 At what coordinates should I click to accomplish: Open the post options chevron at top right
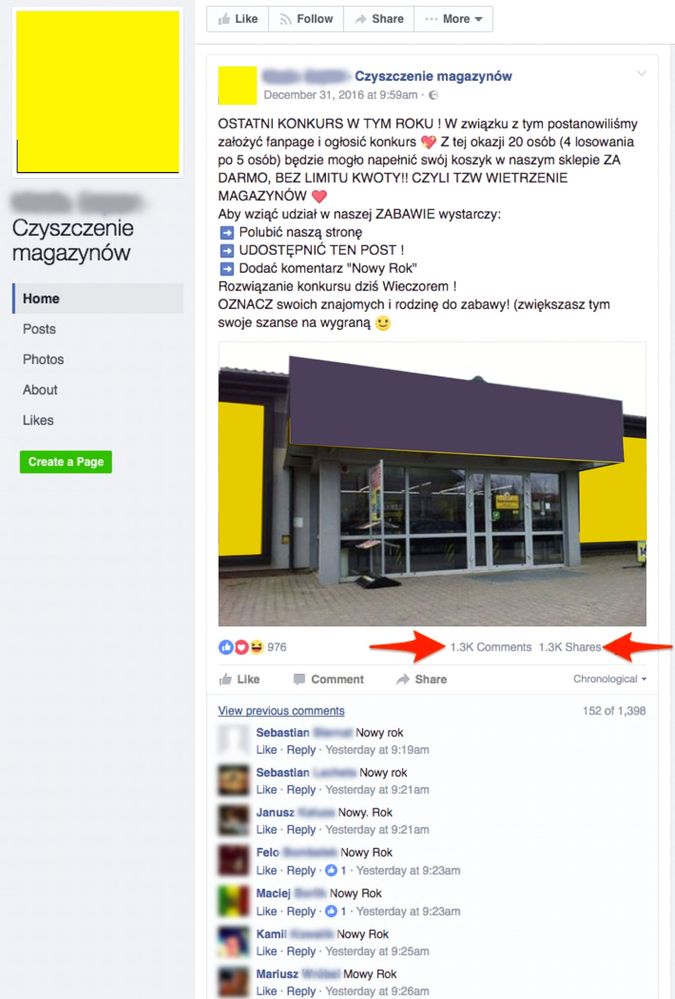641,74
